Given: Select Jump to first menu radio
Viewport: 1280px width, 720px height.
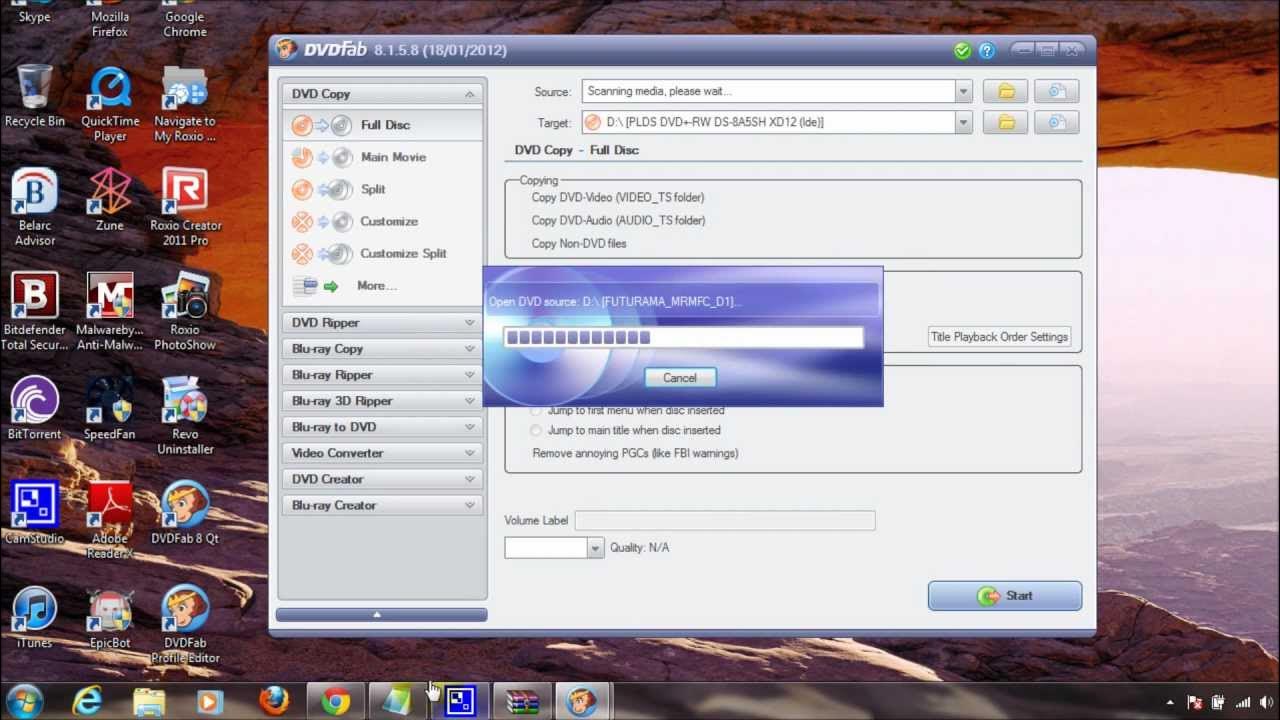Looking at the screenshot, I should coord(536,410).
